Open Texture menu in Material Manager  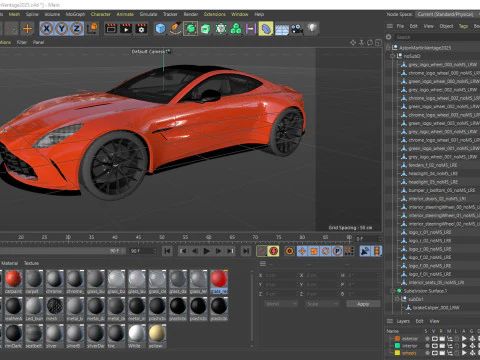click(31, 263)
